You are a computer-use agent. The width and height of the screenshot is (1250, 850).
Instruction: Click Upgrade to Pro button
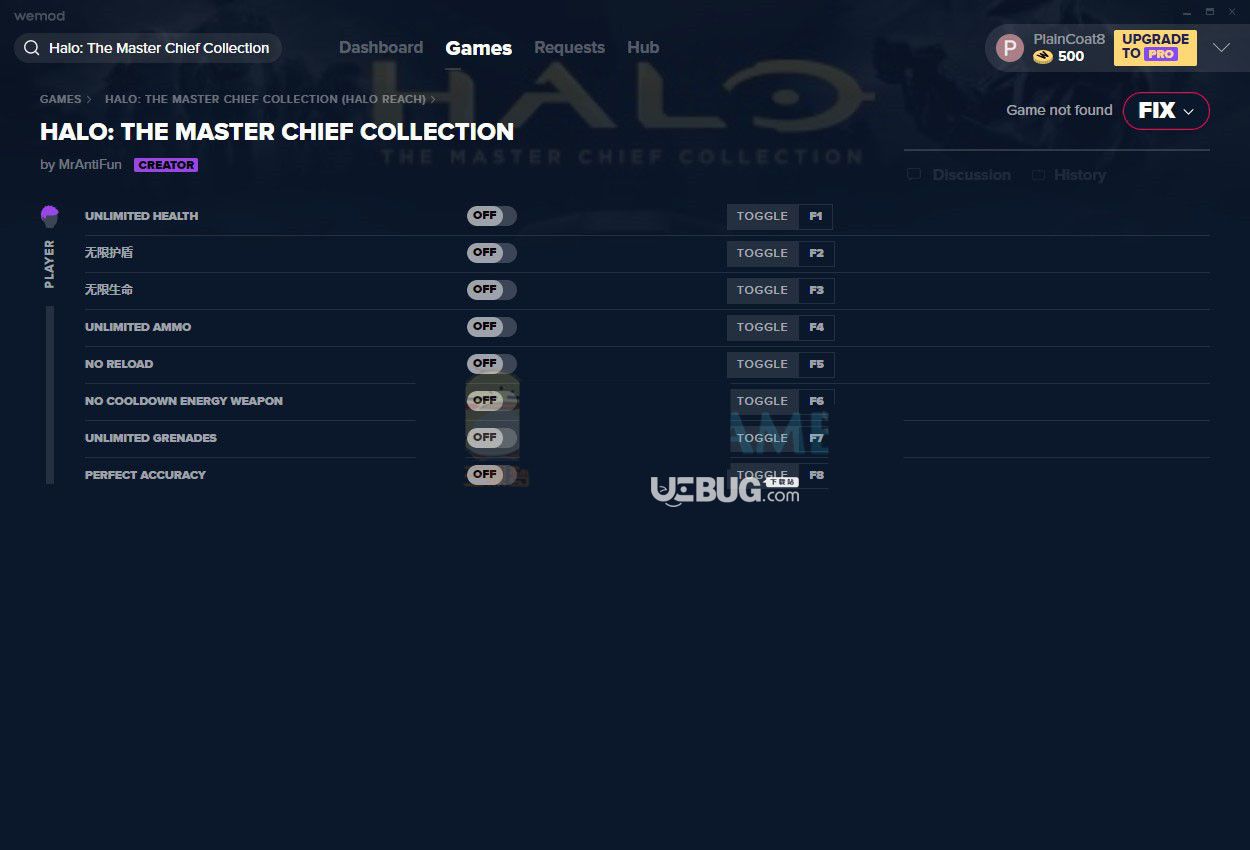(1155, 47)
